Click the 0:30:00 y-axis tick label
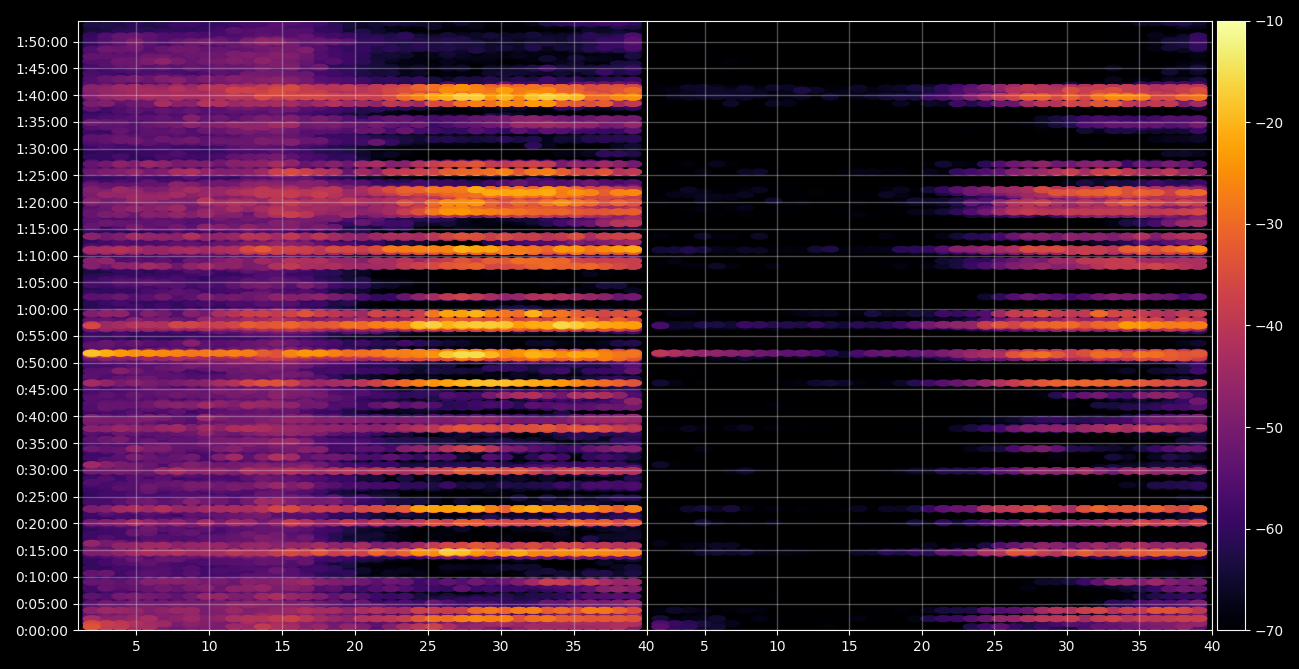The image size is (1299, 669). click(41, 470)
